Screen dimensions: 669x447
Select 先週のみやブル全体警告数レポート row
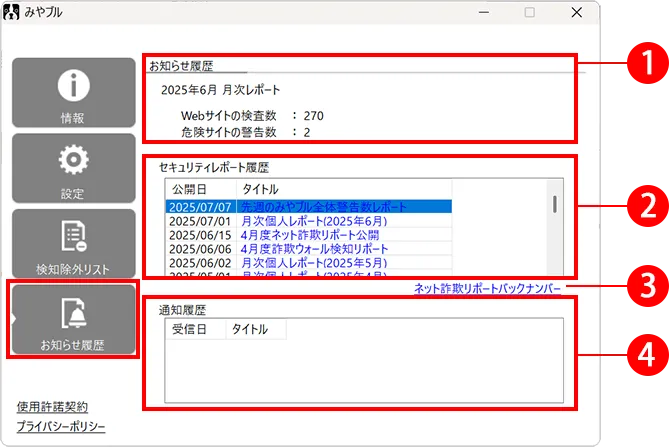pos(308,207)
